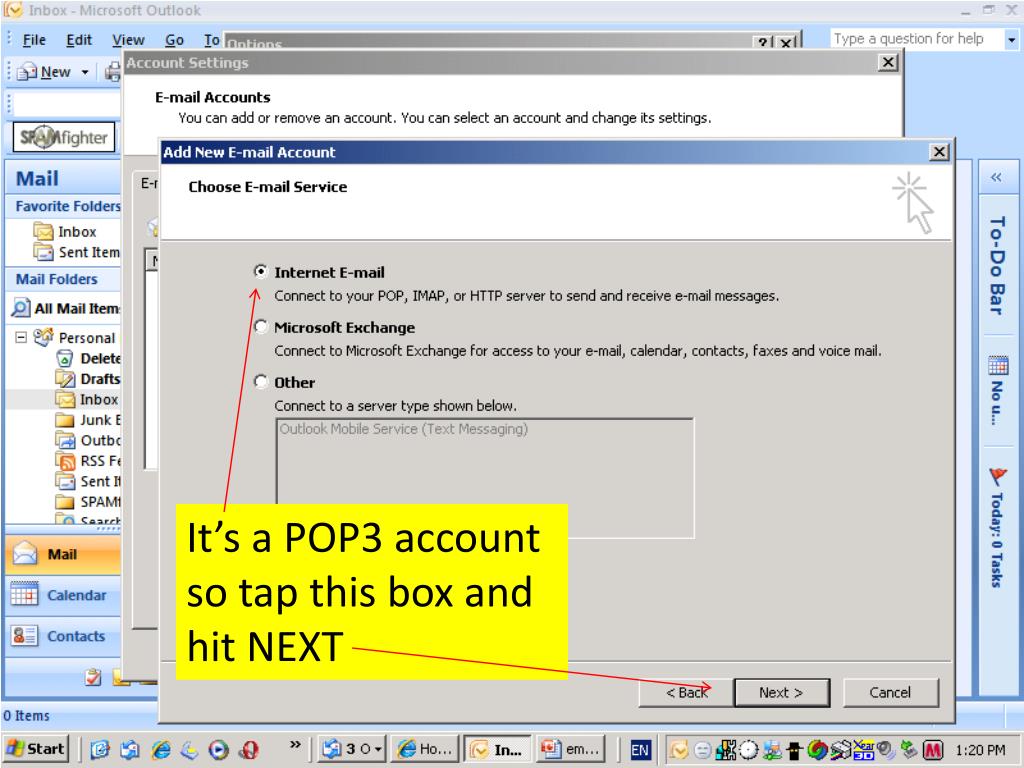1024x768 pixels.
Task: Switch to the 'In...' Outlook taskbar button
Action: click(x=498, y=749)
